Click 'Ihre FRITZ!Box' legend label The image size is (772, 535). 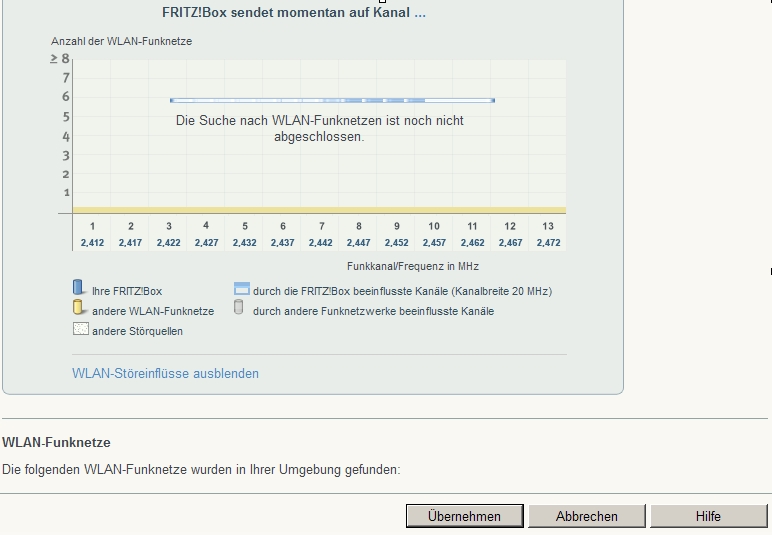pos(127,291)
